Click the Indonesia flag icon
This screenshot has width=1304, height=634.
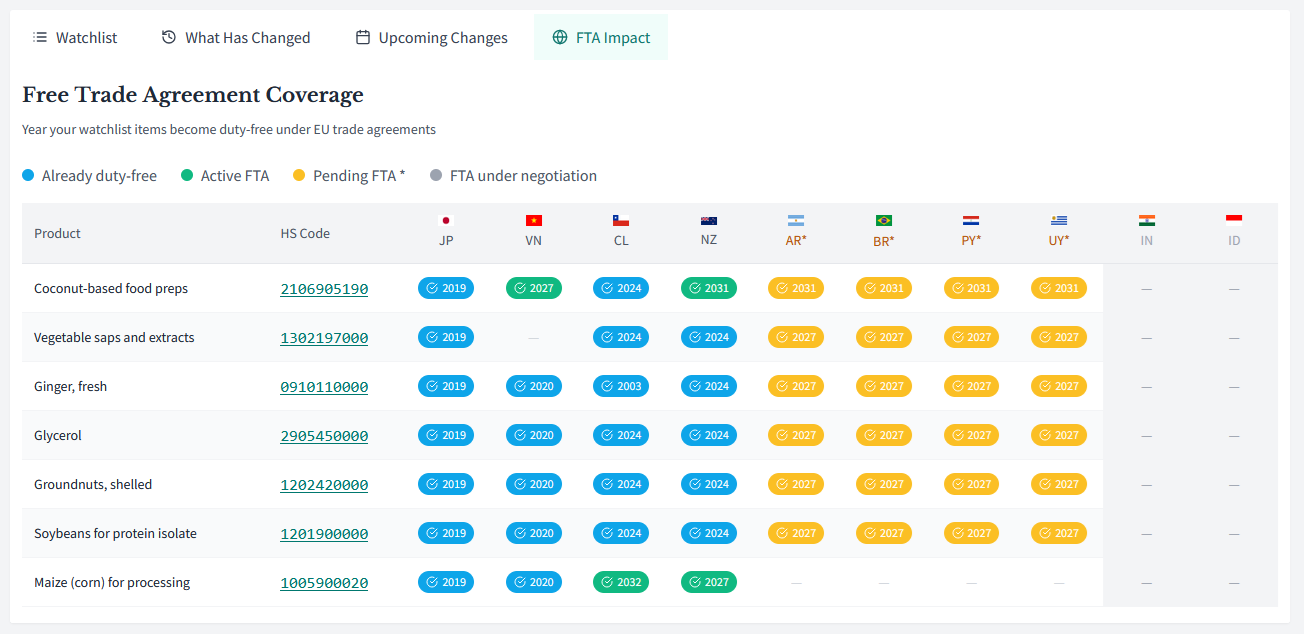(1234, 221)
